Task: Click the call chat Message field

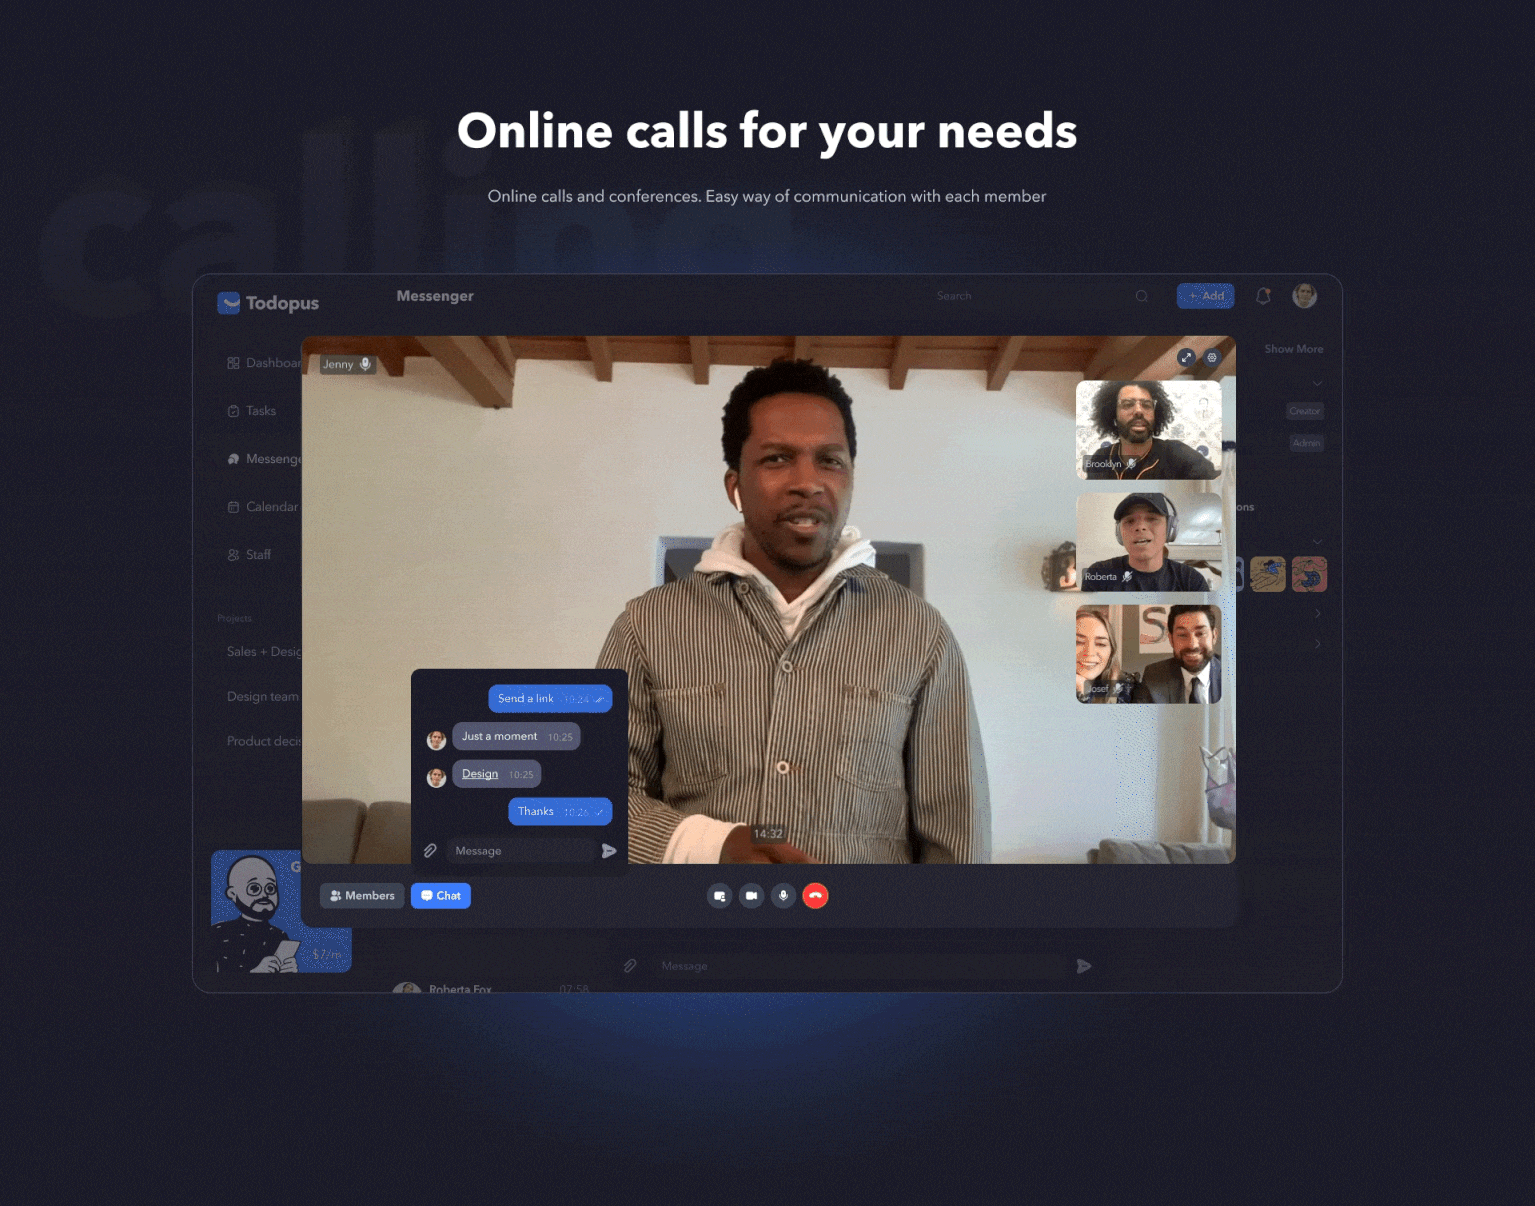Action: (x=520, y=851)
